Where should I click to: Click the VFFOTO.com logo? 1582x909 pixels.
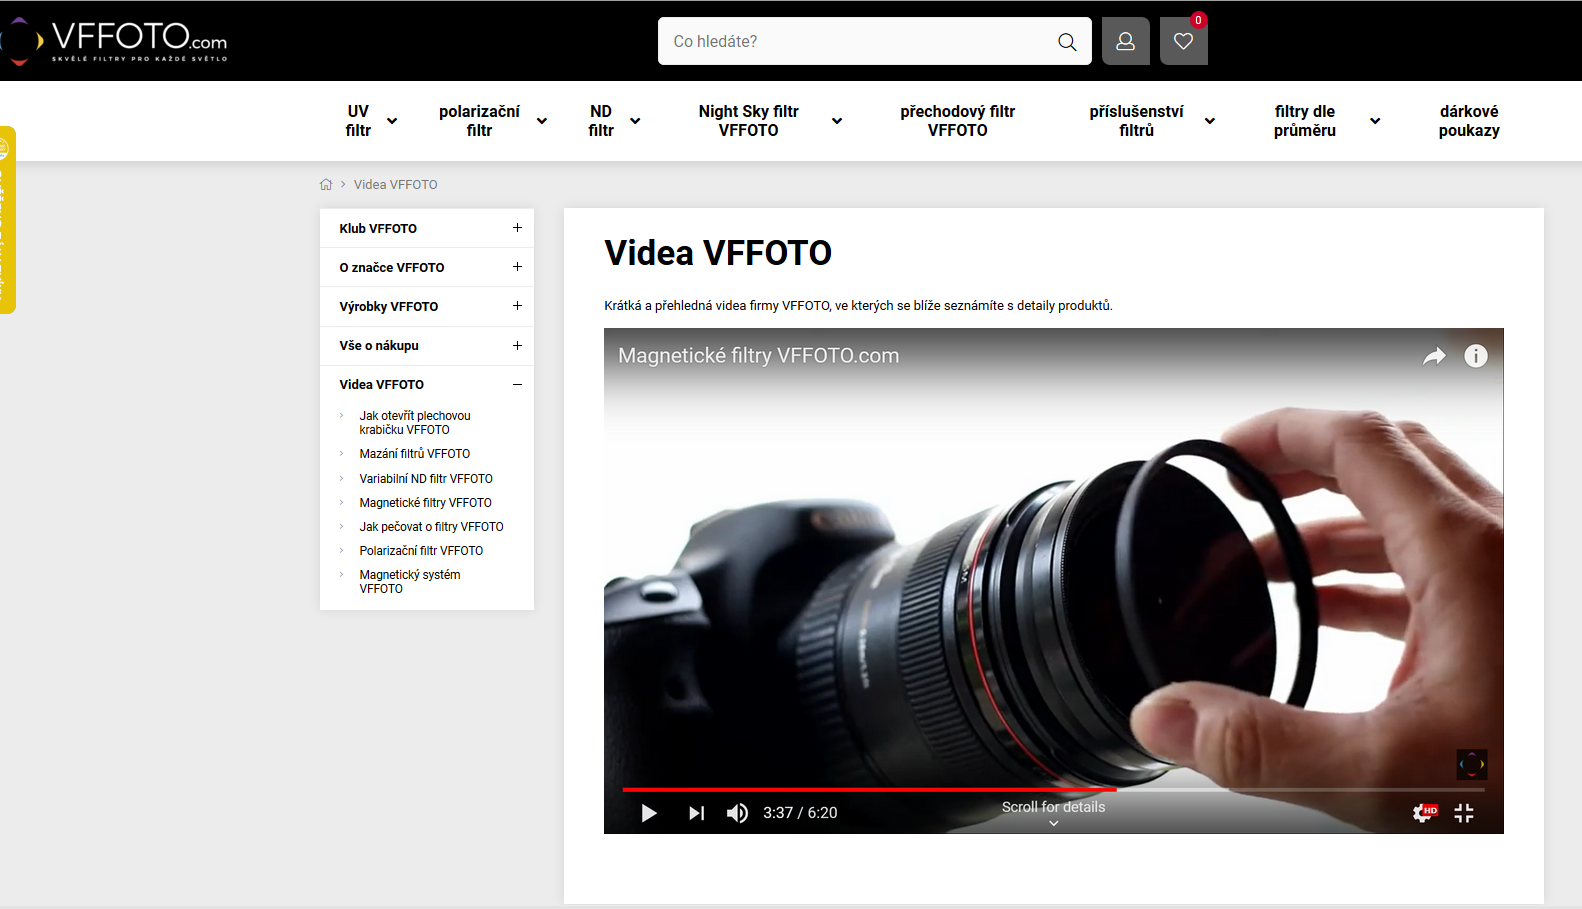[114, 41]
